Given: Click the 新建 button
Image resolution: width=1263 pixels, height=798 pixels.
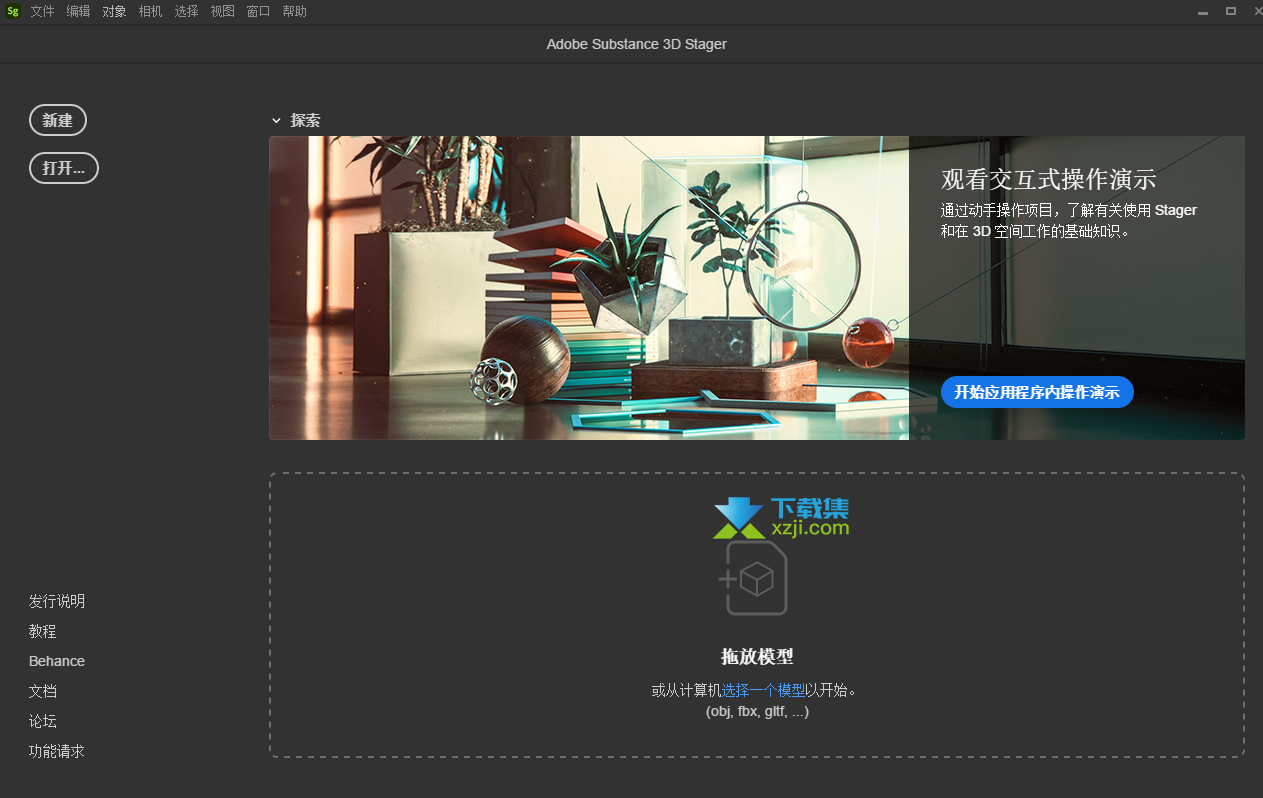Looking at the screenshot, I should pyautogui.click(x=58, y=120).
